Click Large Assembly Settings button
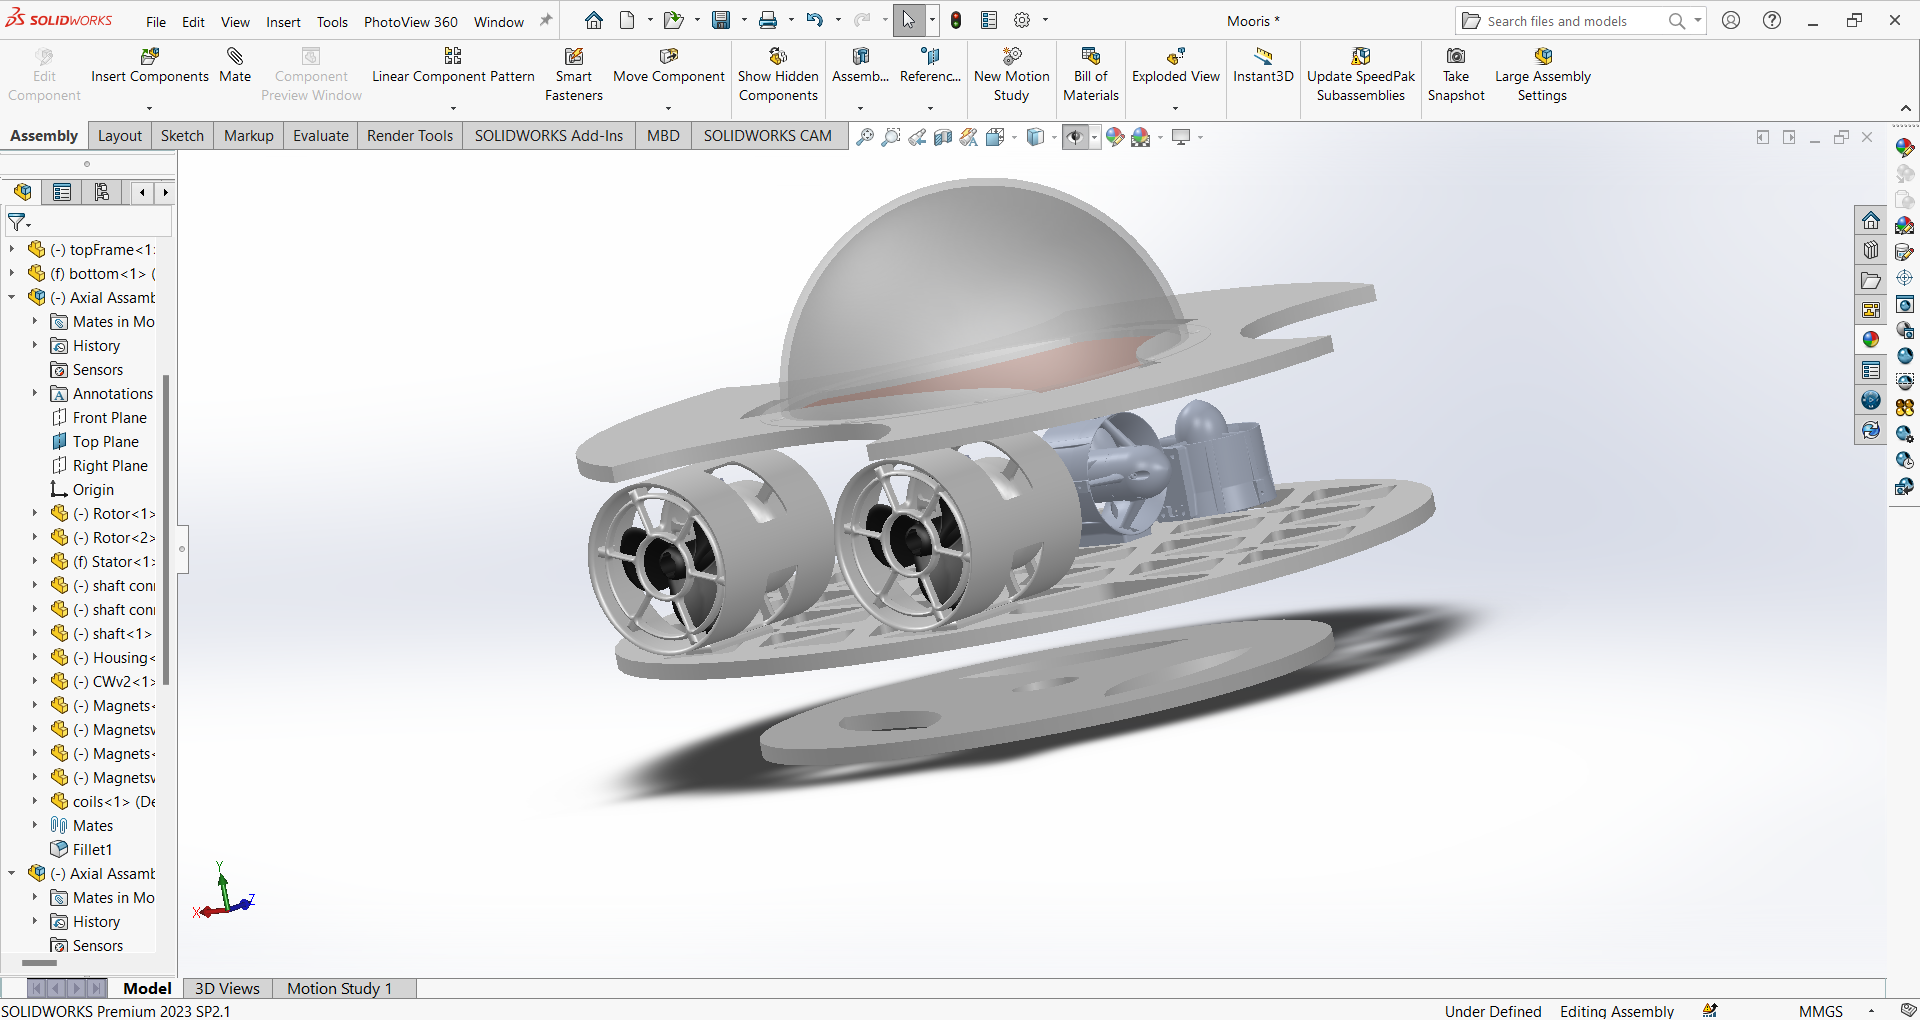The width and height of the screenshot is (1920, 1020). (x=1542, y=66)
